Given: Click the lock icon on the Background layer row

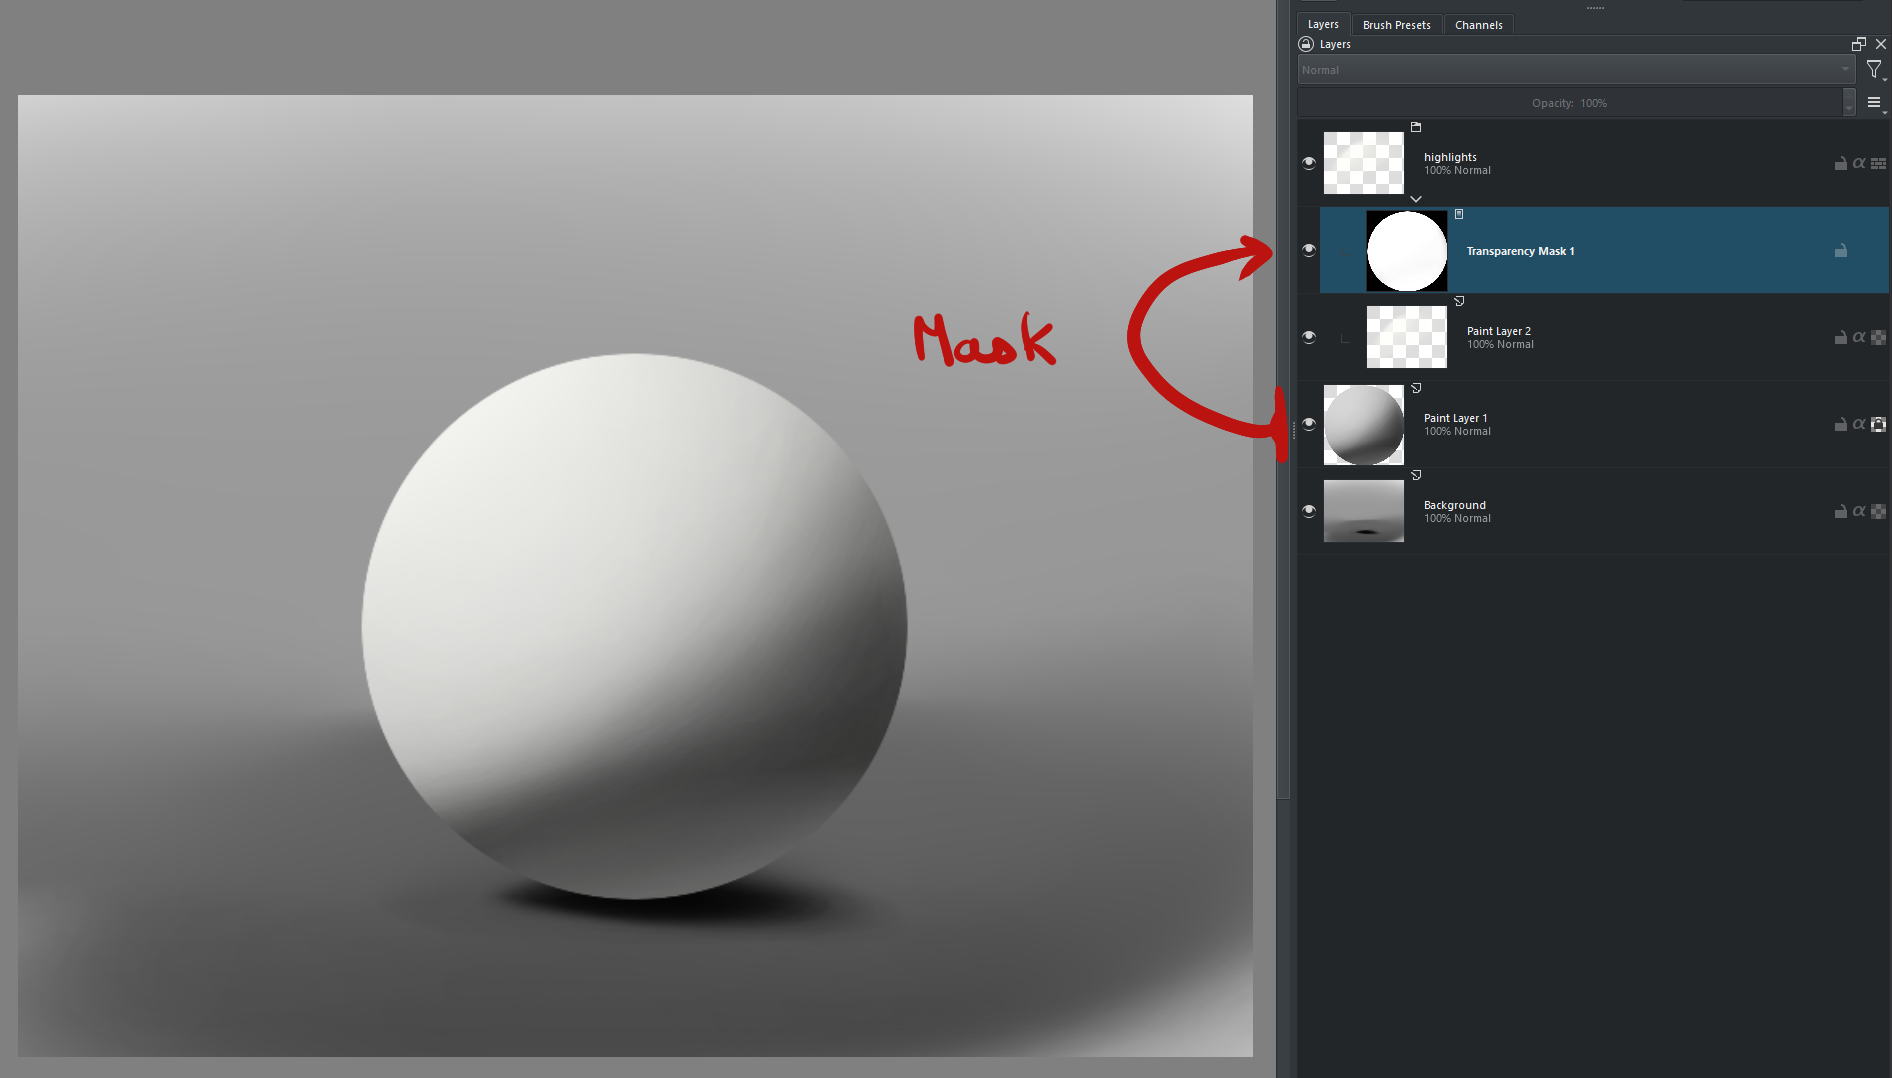Looking at the screenshot, I should [1840, 511].
